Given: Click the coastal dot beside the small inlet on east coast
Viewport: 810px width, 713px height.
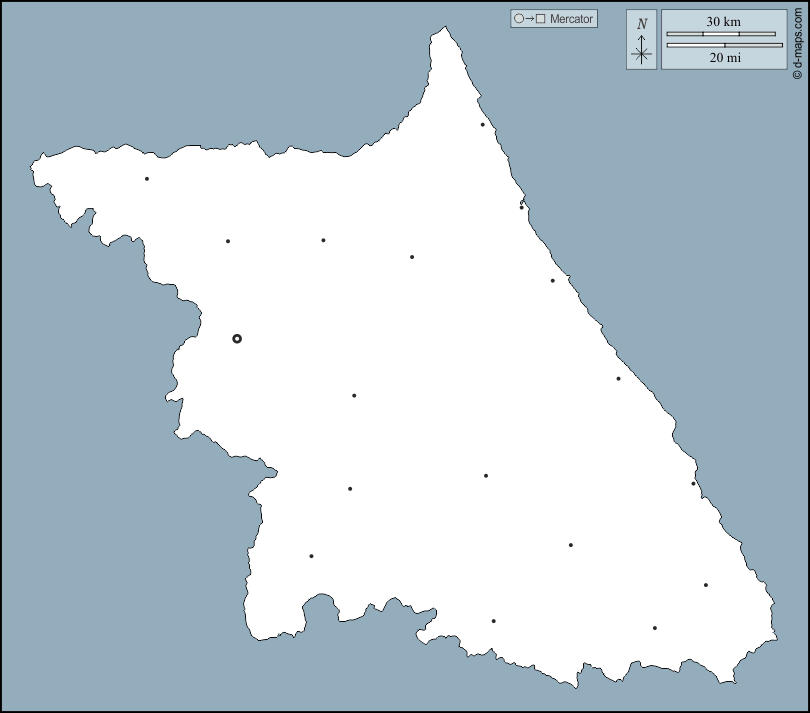Looking at the screenshot, I should pos(521,207).
